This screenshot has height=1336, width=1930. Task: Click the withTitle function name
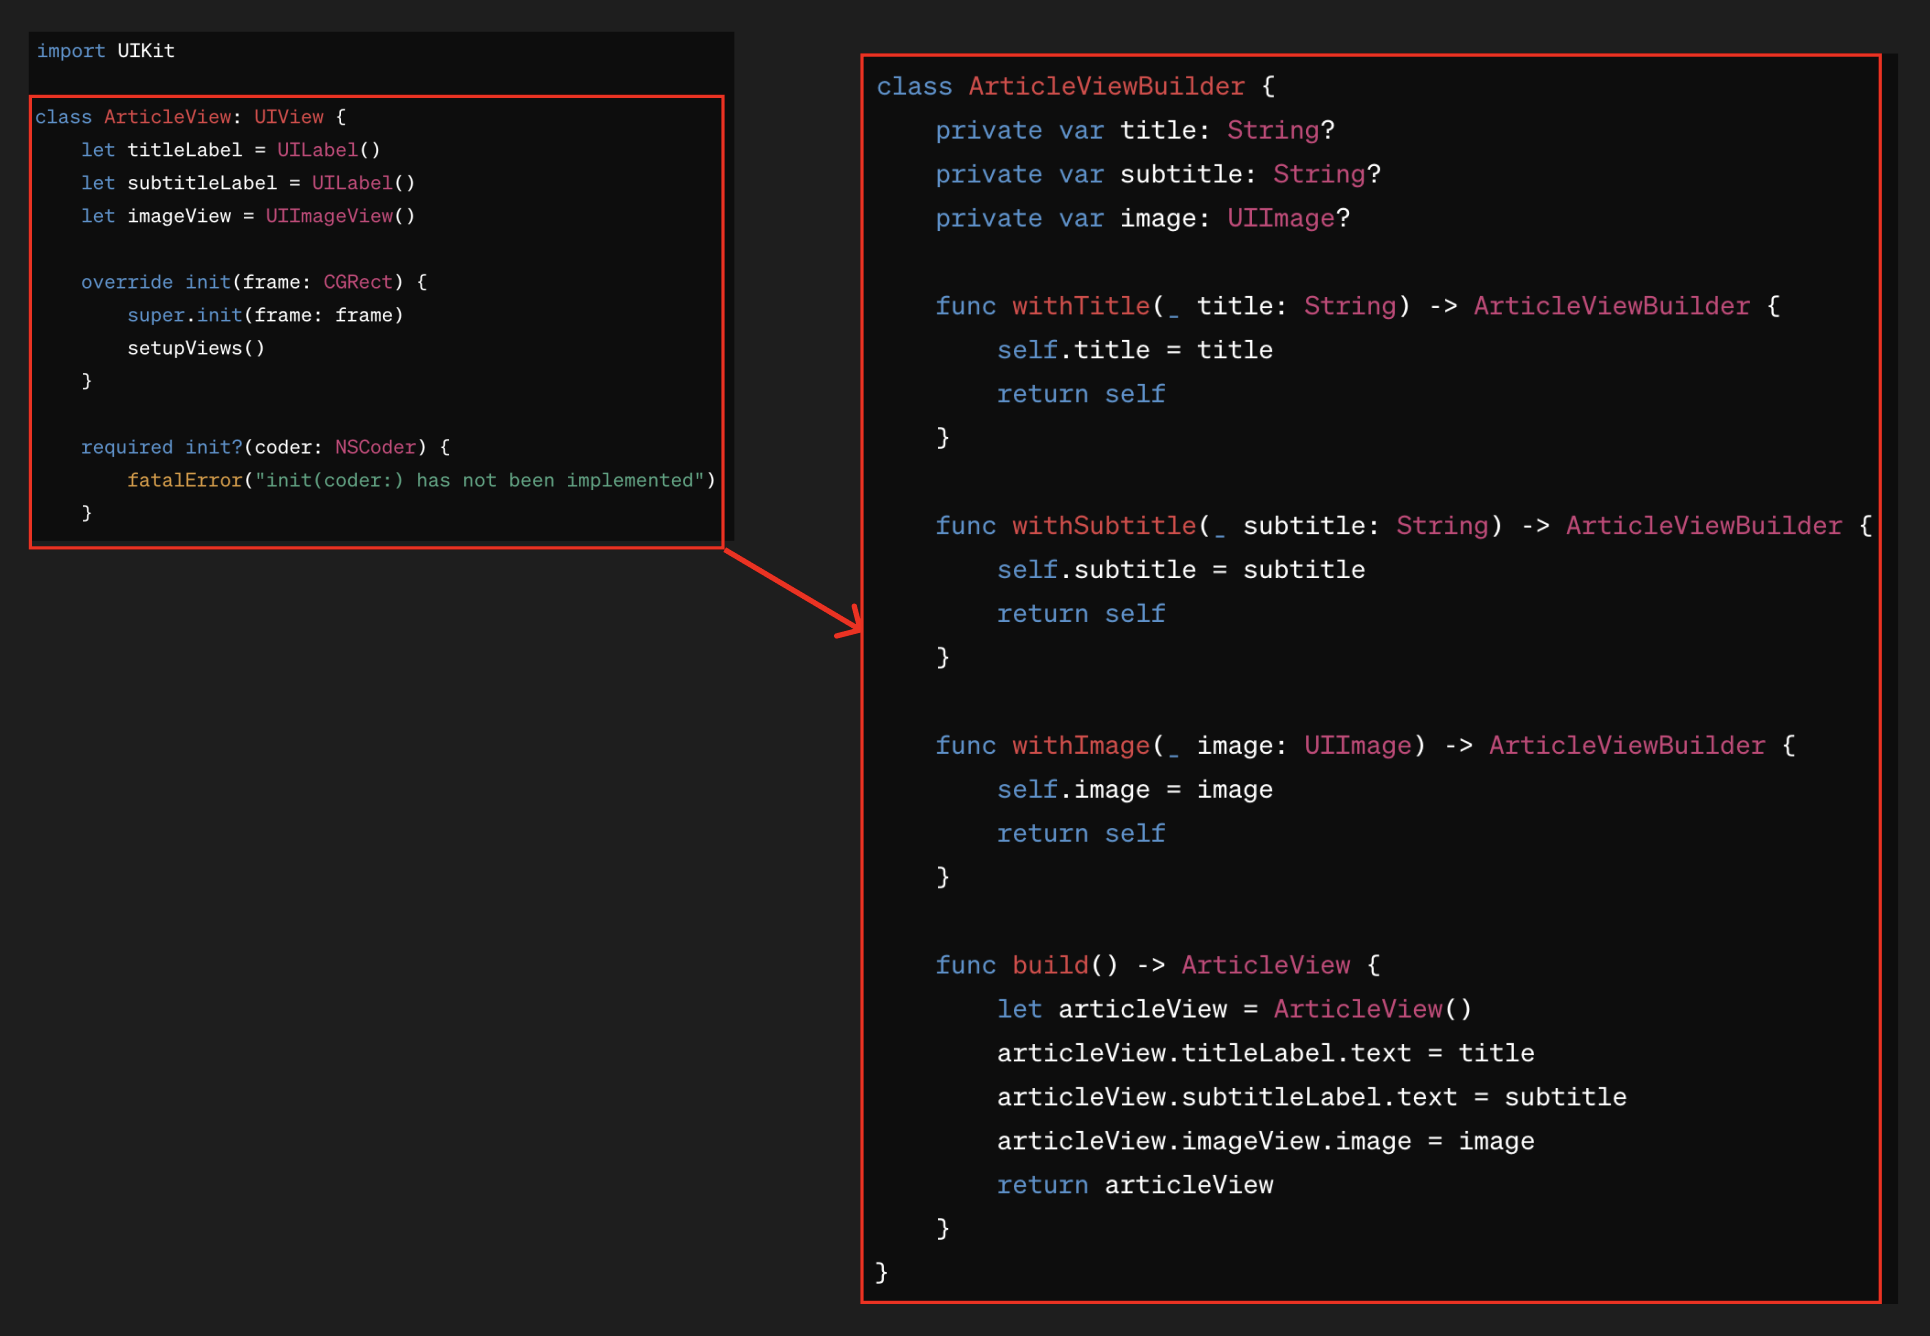point(1080,306)
